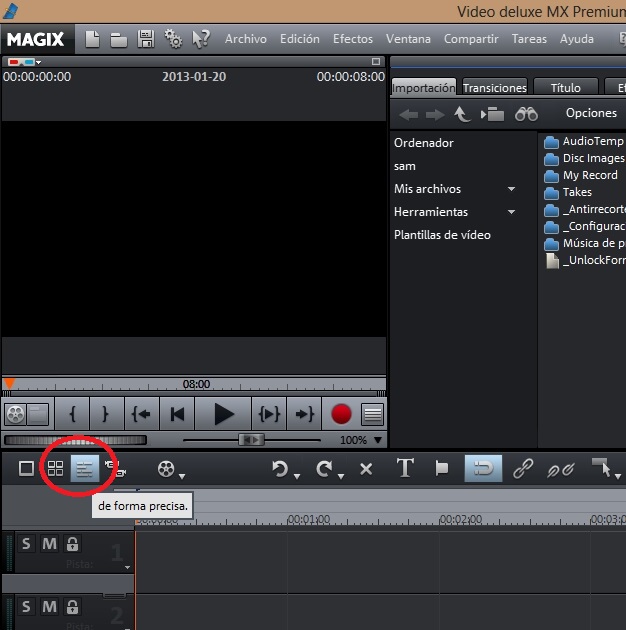Save the project with the floppy disk icon
626x630 pixels.
145,39
